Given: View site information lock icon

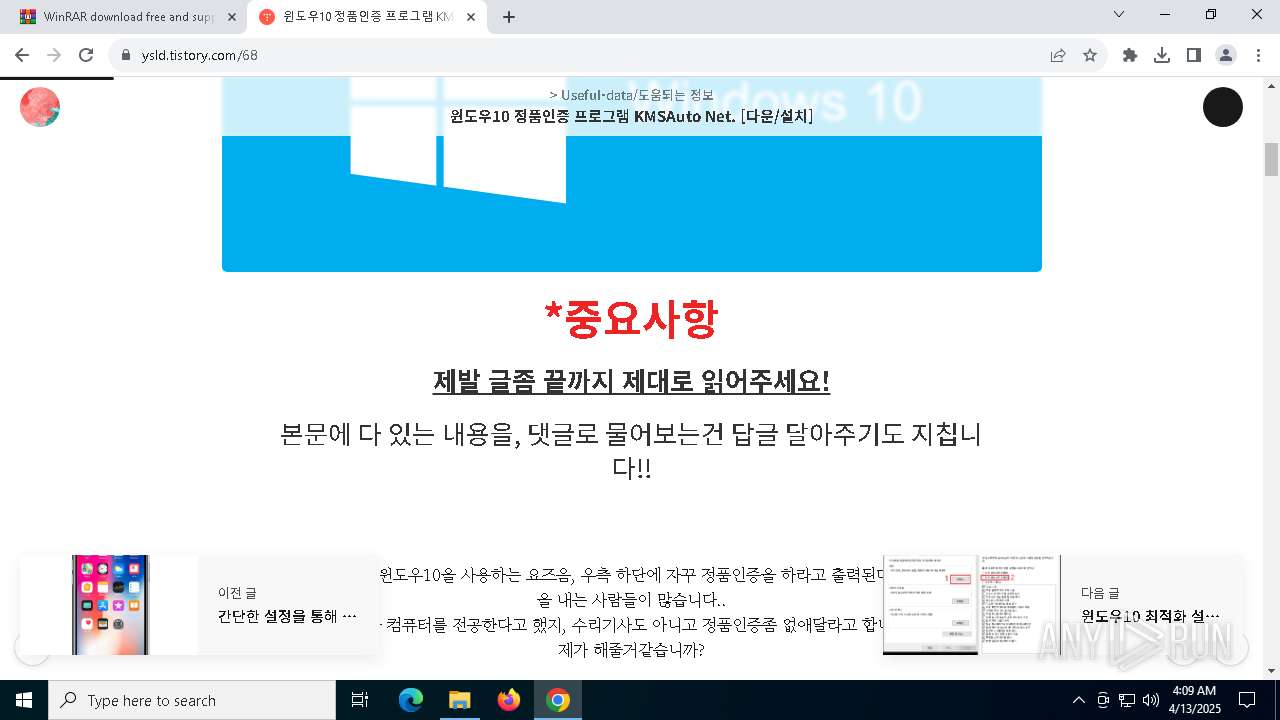Looking at the screenshot, I should pyautogui.click(x=126, y=55).
